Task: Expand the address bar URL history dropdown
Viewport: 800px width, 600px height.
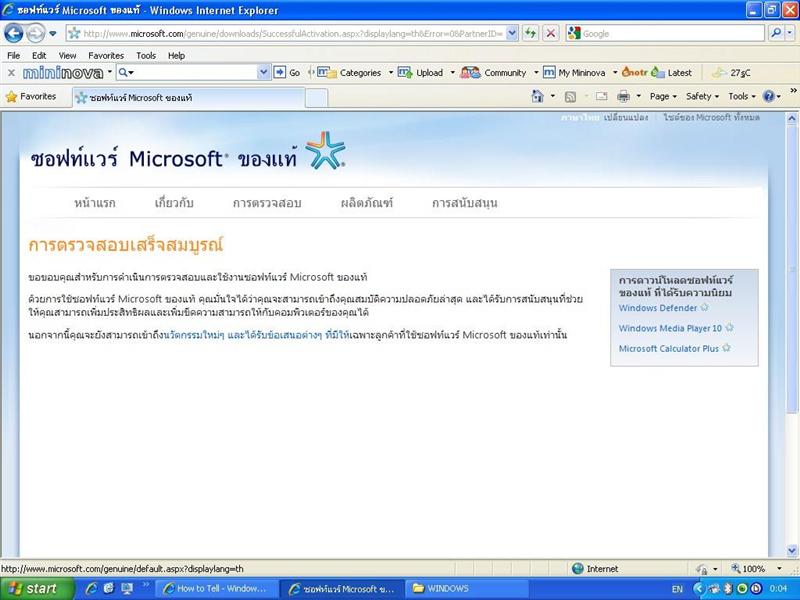Action: point(512,34)
